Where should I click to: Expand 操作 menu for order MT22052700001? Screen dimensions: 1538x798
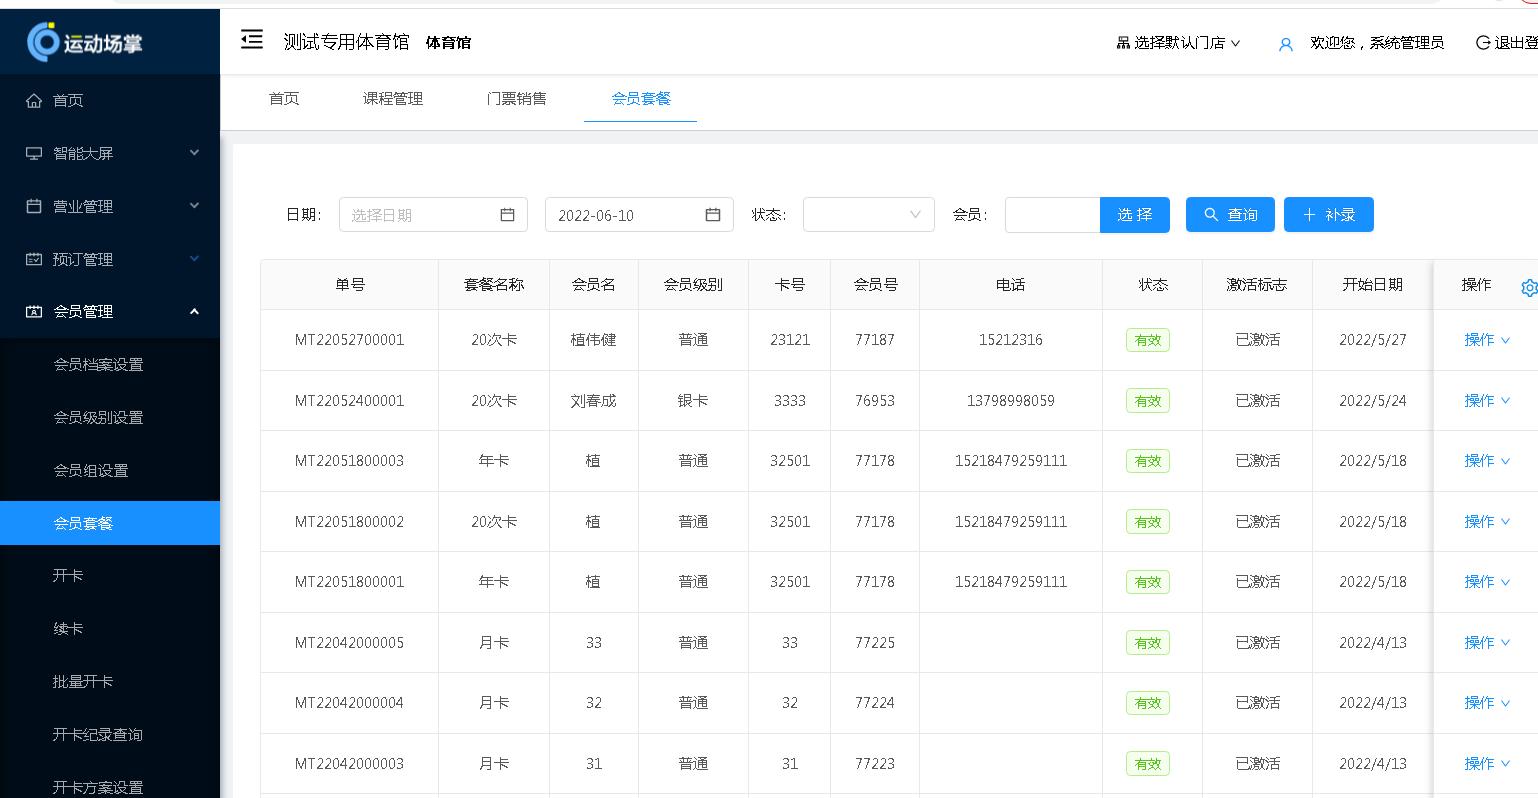tap(1485, 340)
